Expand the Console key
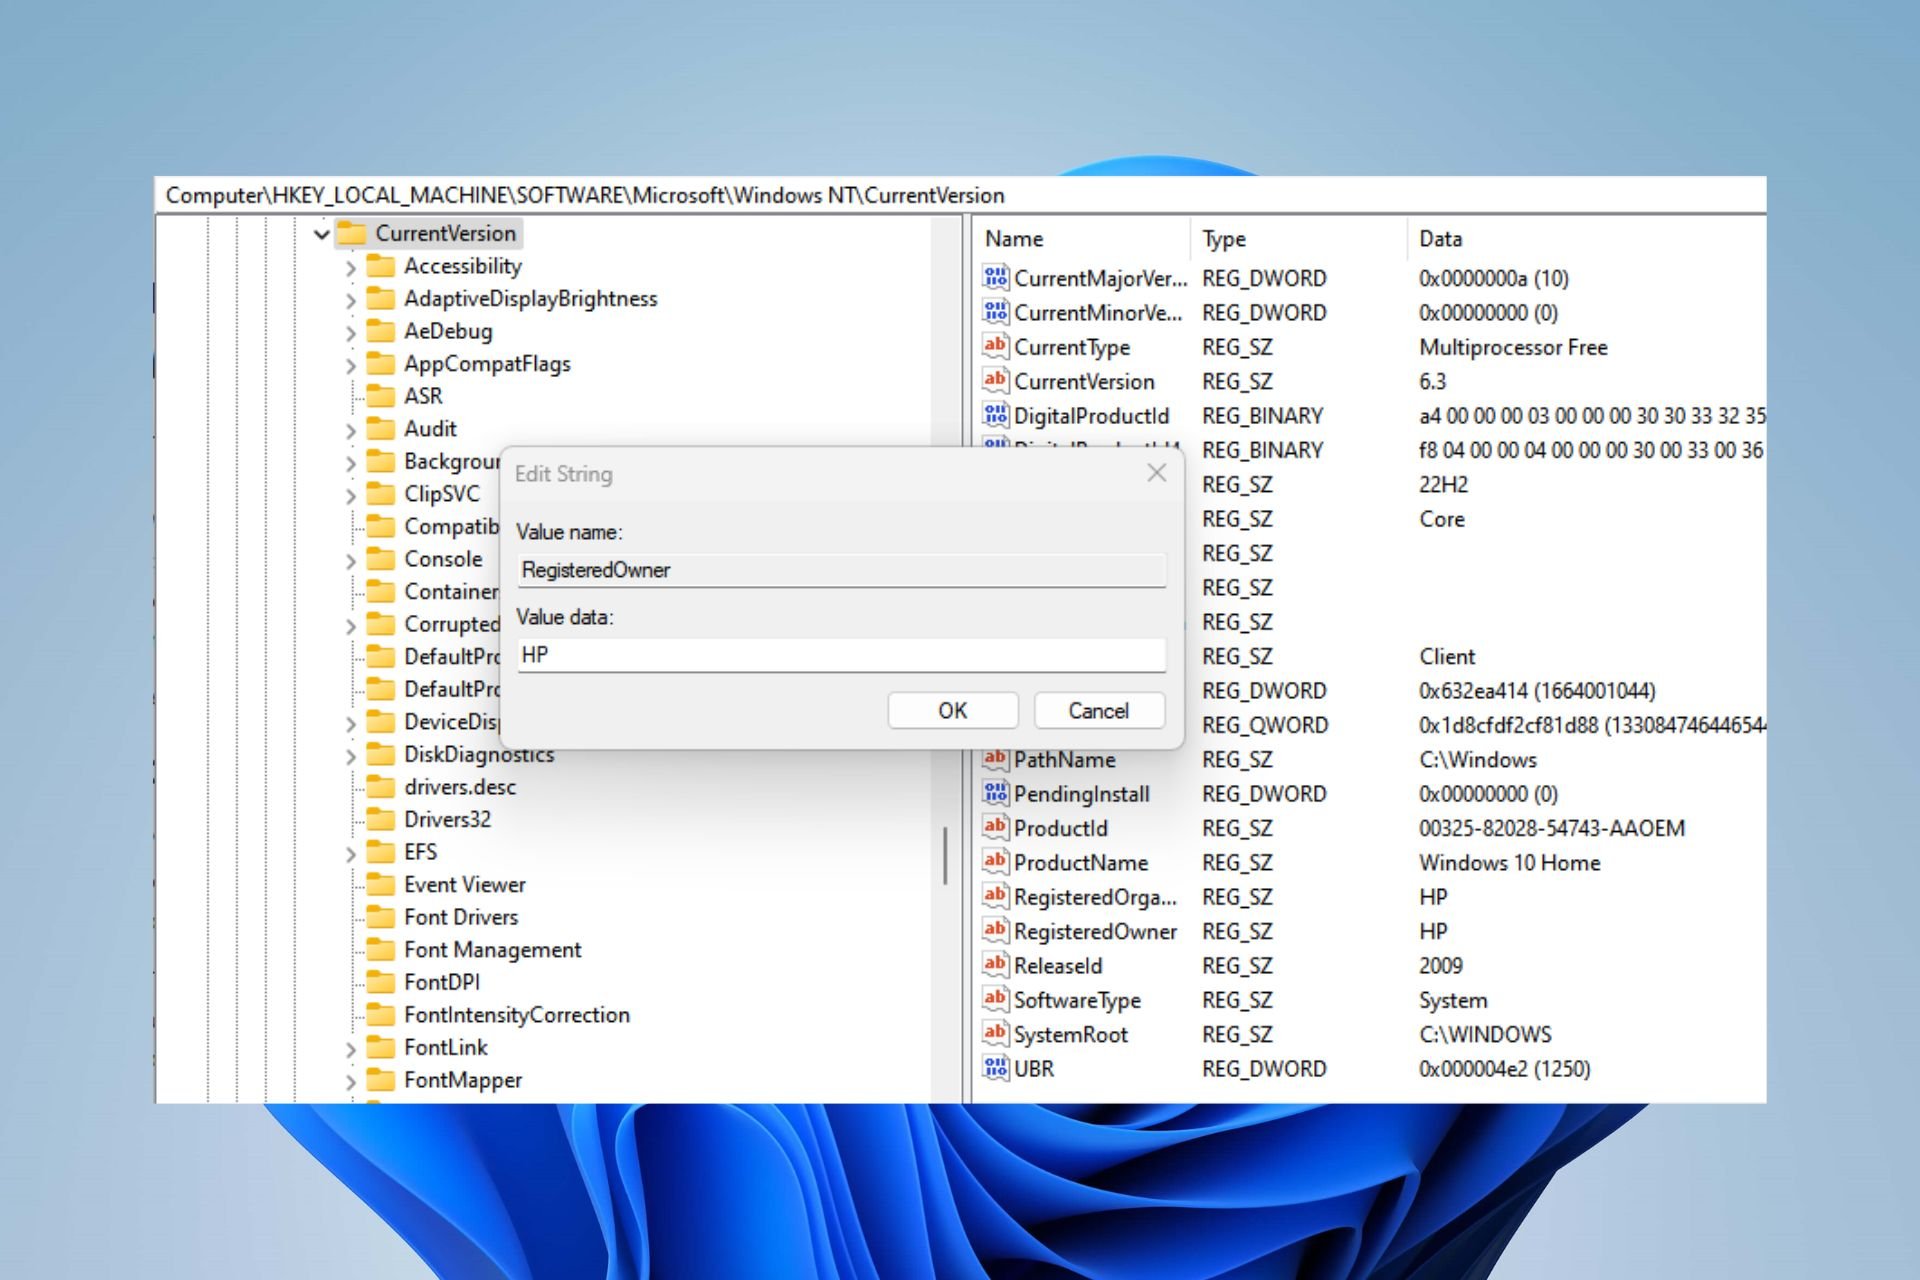Screen dimensions: 1920x1280 click(x=350, y=560)
